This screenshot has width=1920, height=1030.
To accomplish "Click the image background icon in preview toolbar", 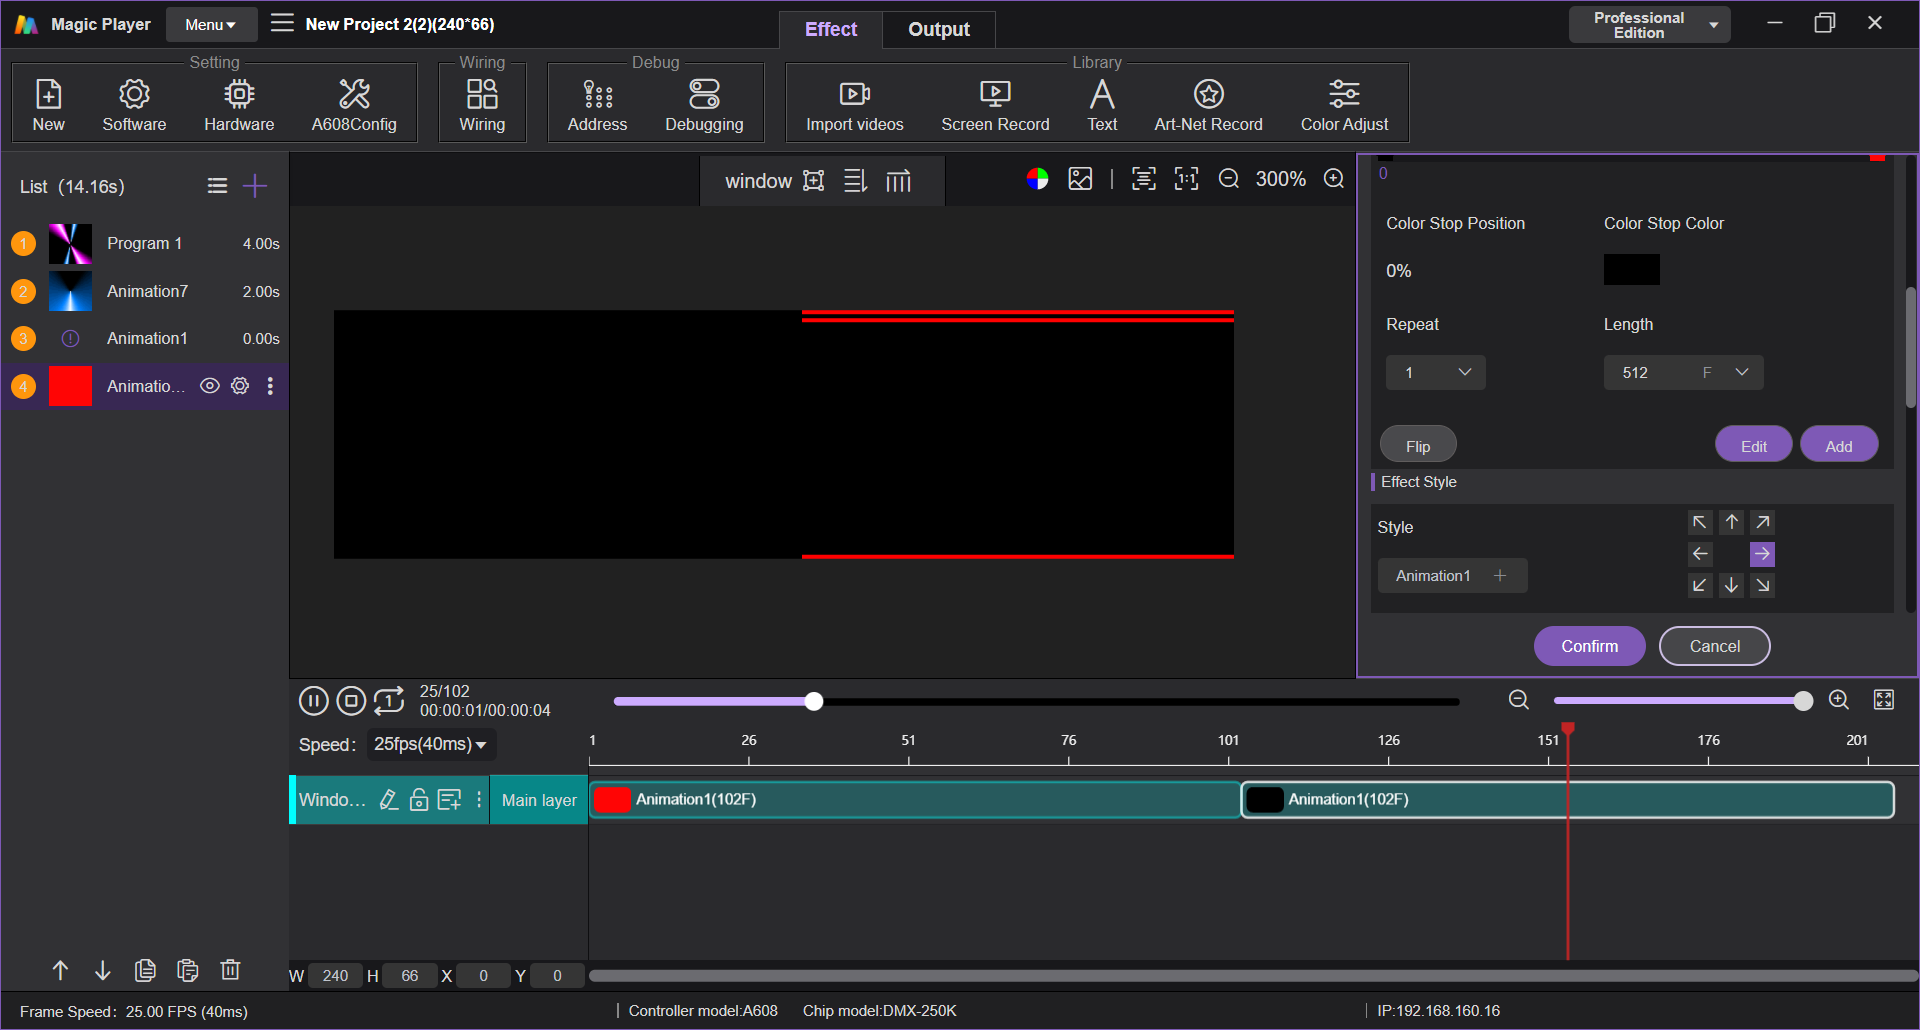I will click(x=1080, y=179).
